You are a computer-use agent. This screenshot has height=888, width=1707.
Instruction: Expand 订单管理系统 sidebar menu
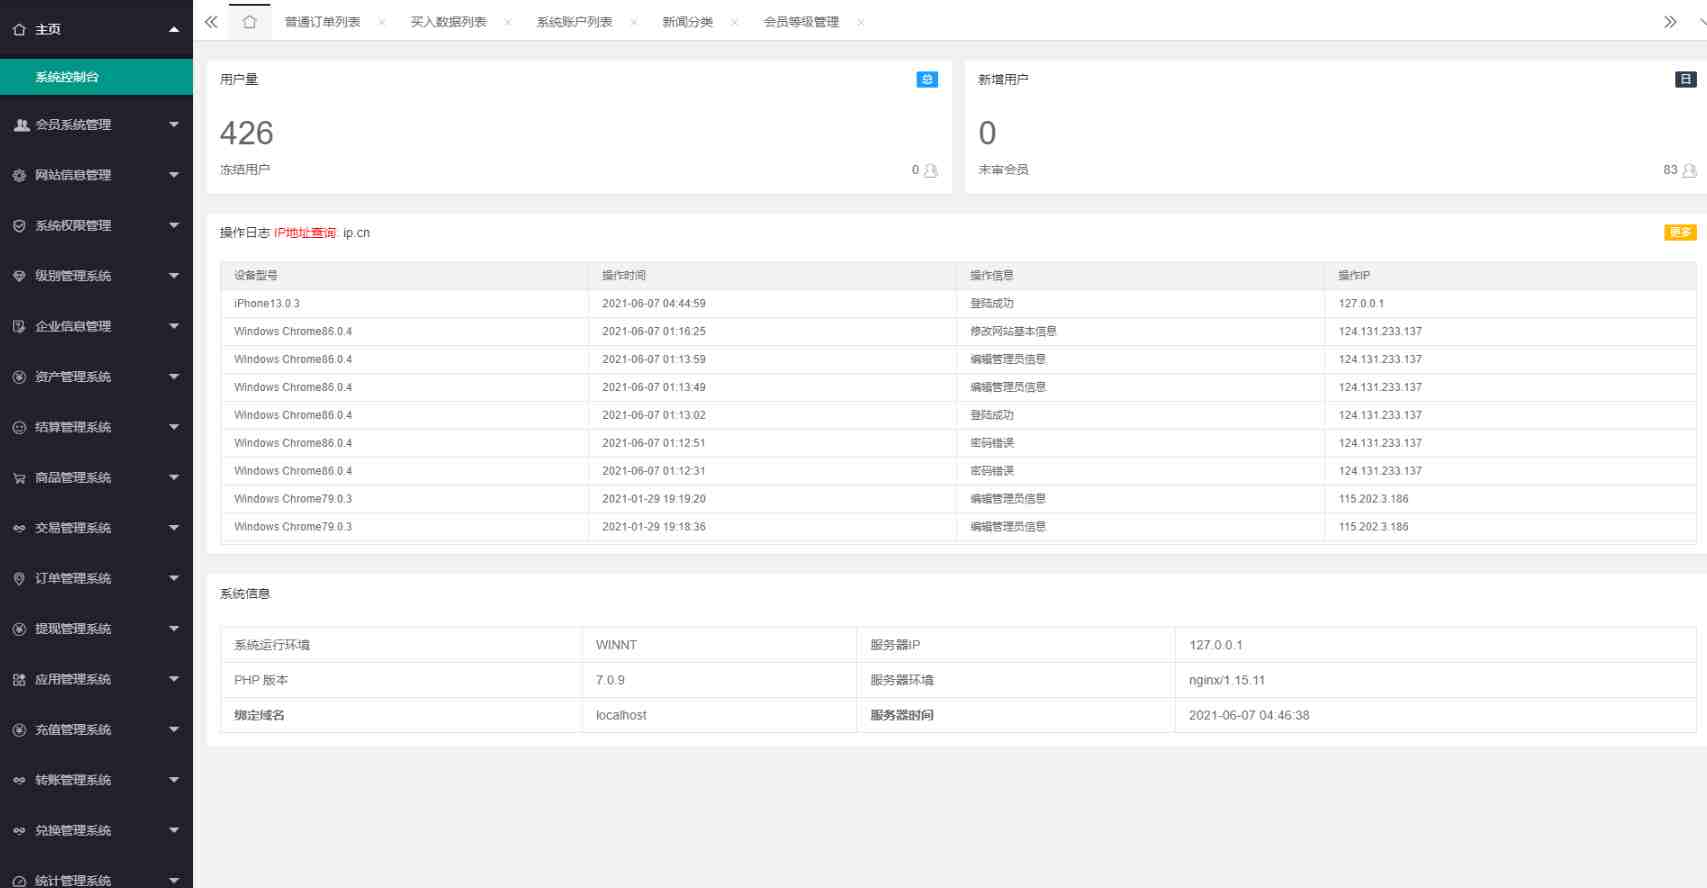point(96,579)
